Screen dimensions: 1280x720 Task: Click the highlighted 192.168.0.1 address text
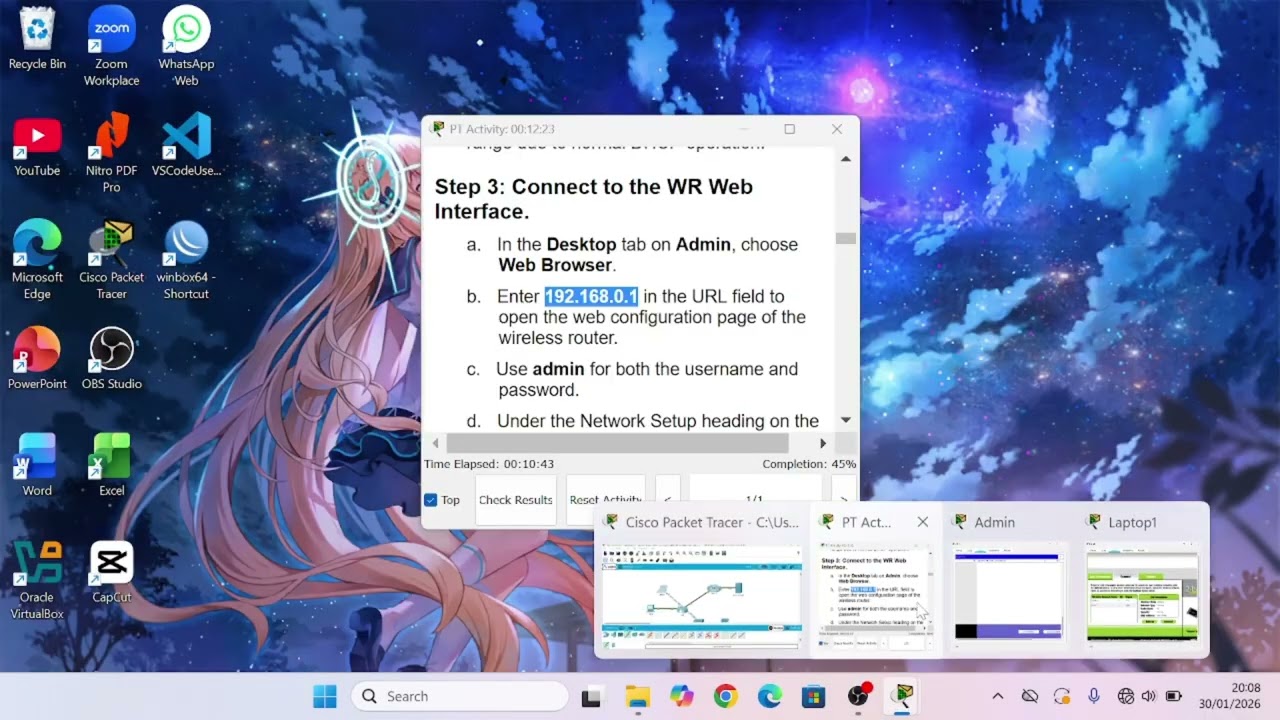click(x=591, y=296)
